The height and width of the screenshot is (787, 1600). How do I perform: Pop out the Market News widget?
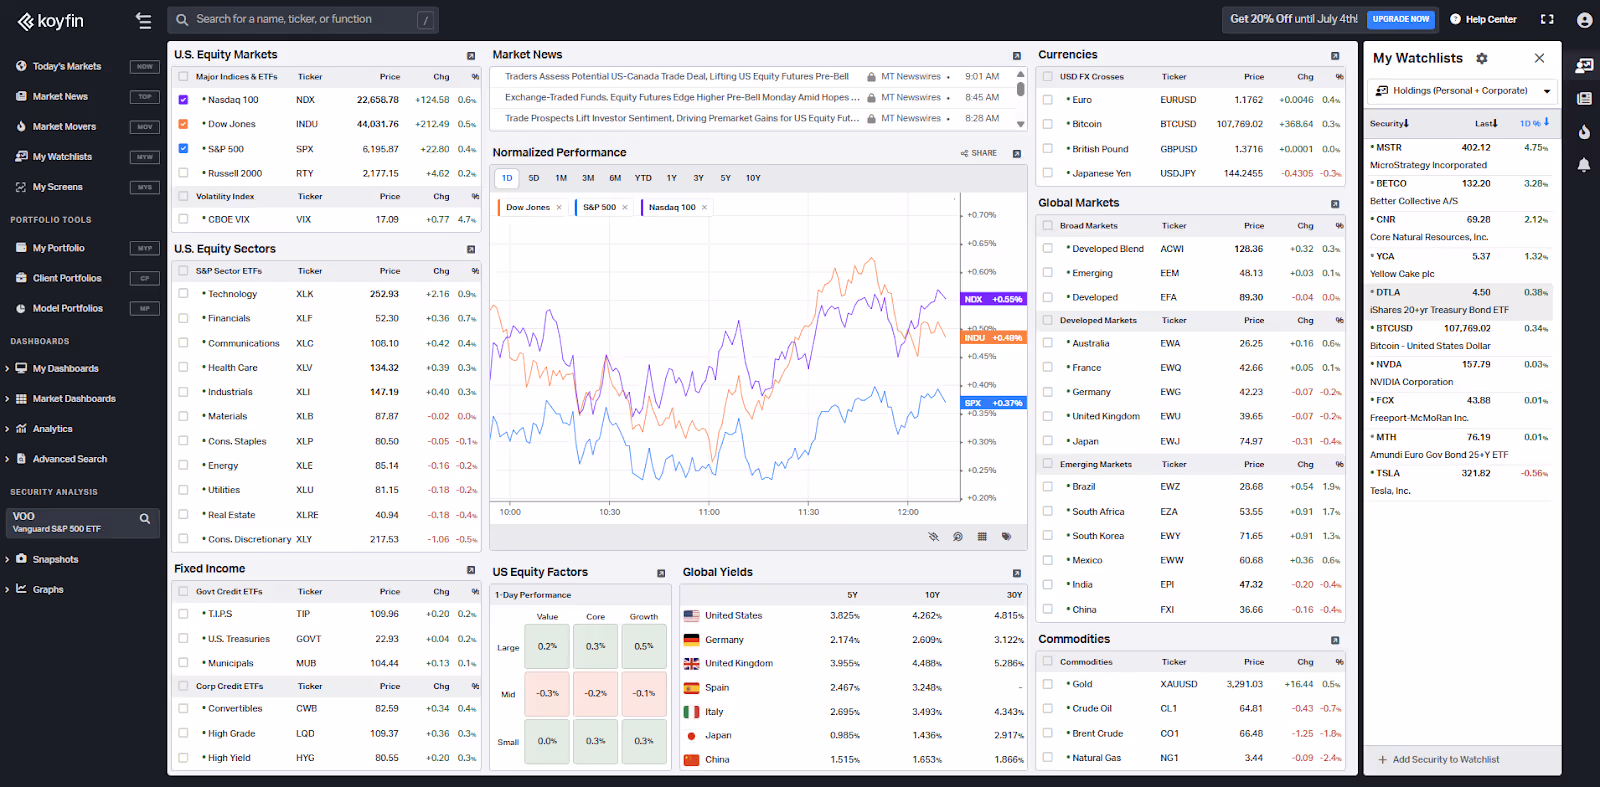[x=1017, y=56]
